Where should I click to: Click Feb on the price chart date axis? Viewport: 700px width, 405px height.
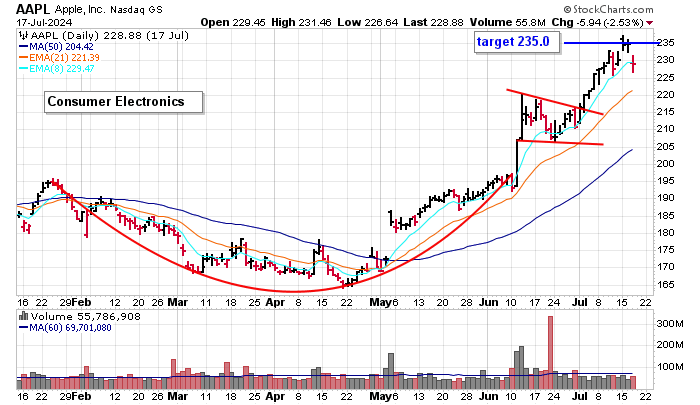pyautogui.click(x=81, y=302)
